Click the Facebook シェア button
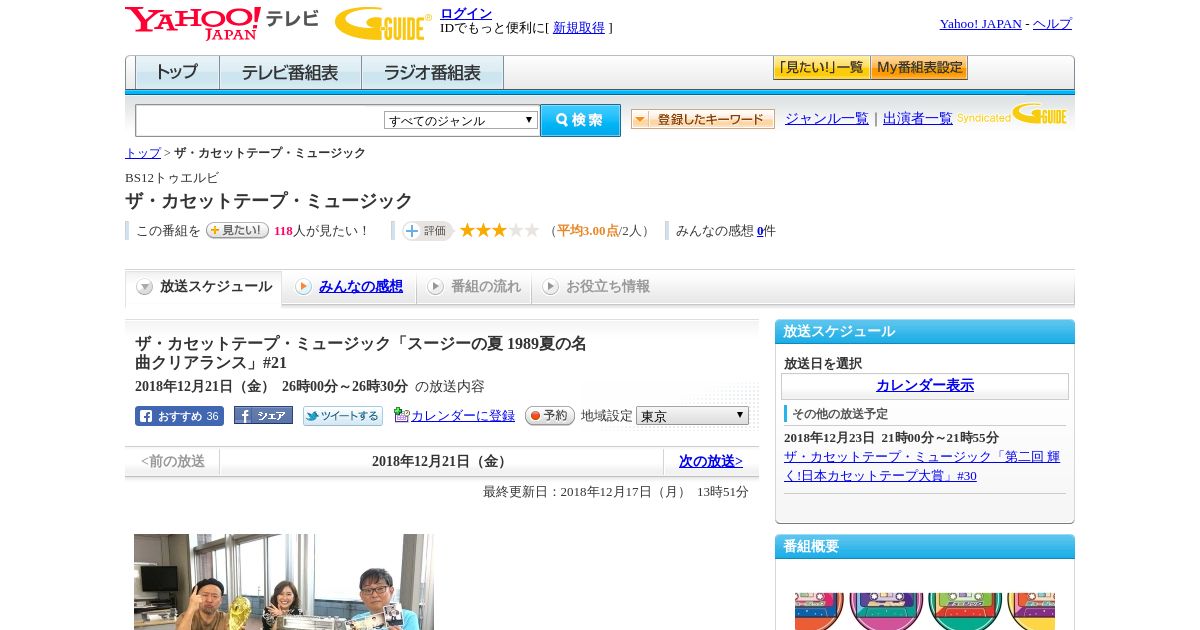This screenshot has width=1200, height=630. coord(263,415)
